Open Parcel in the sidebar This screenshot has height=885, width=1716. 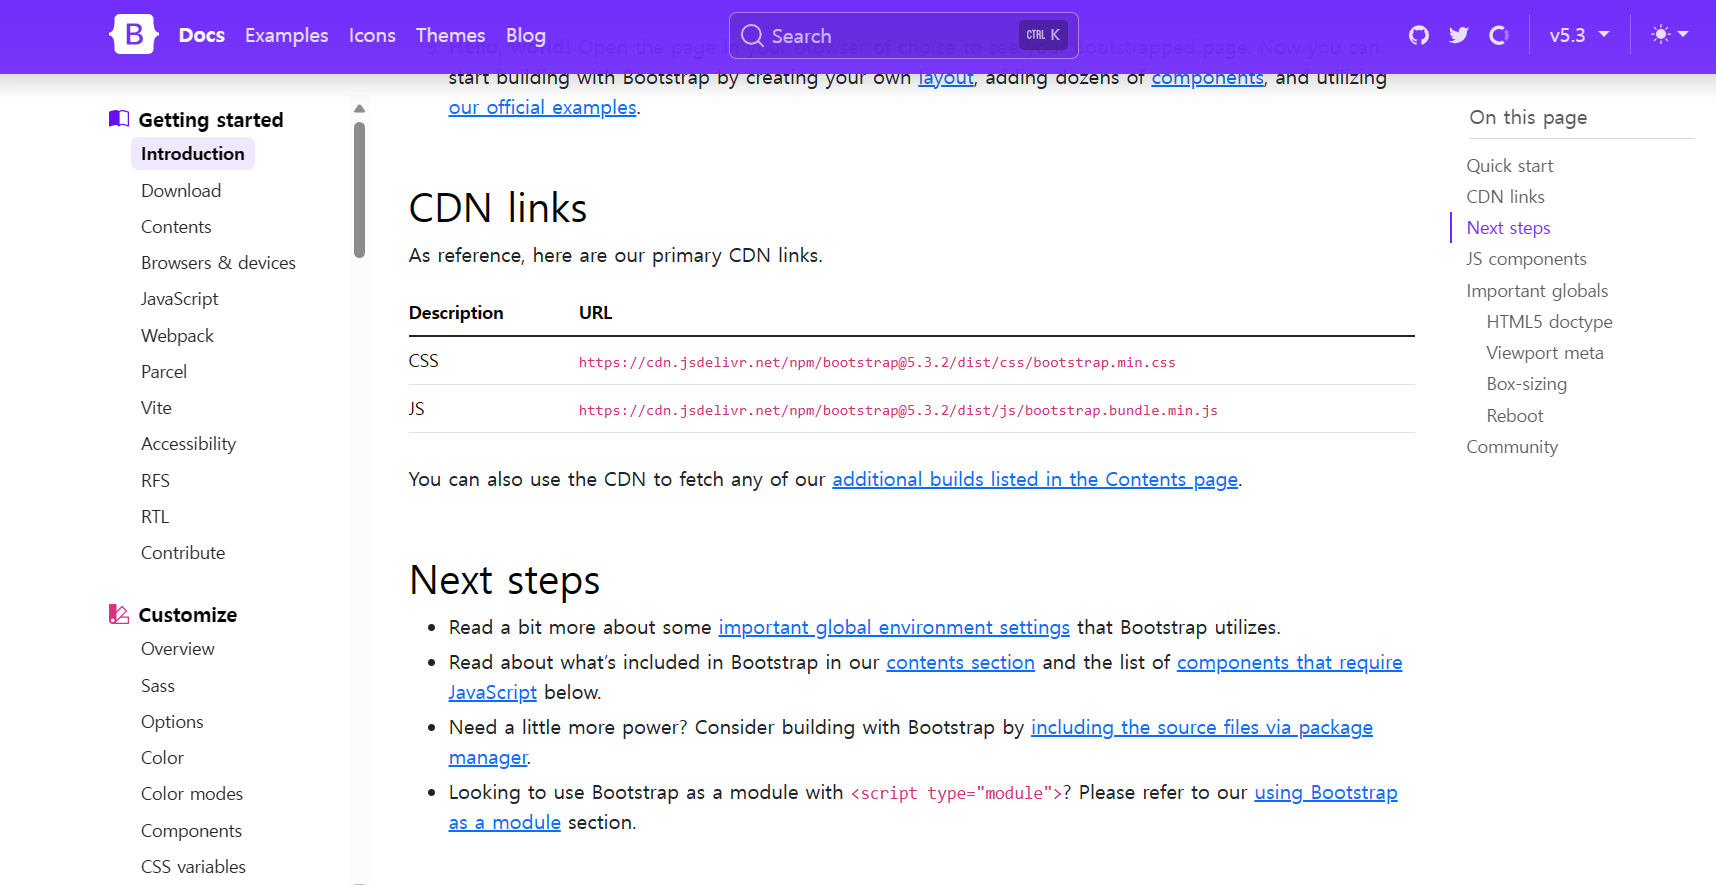coord(164,372)
